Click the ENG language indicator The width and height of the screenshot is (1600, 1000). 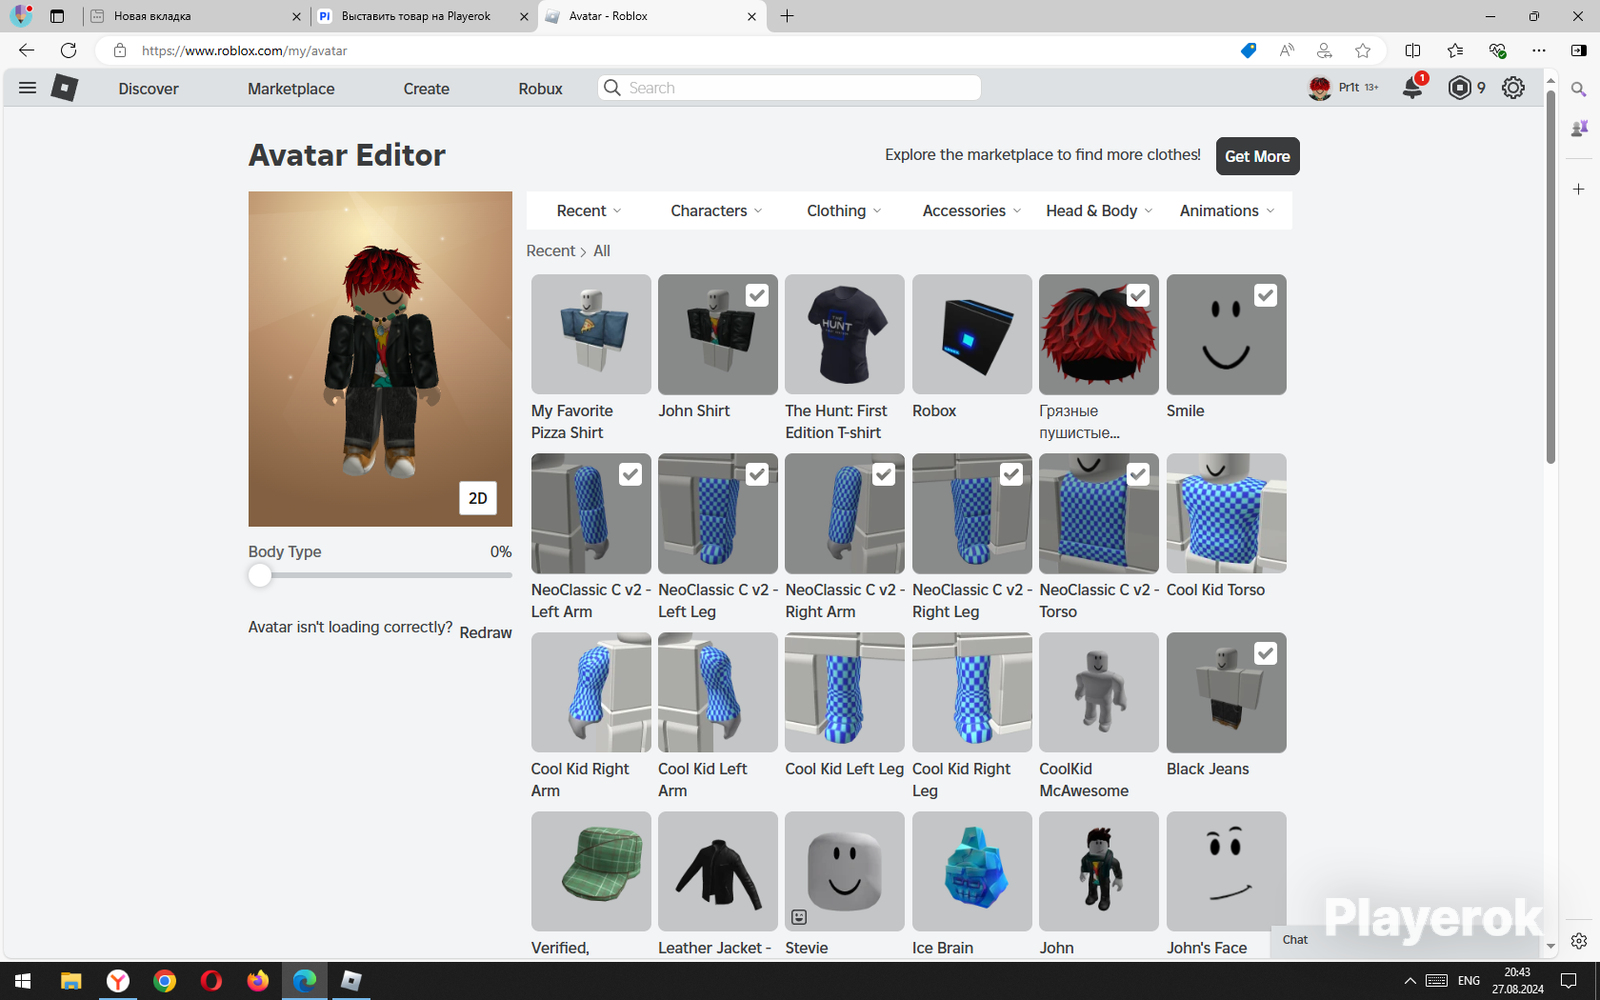coord(1469,981)
